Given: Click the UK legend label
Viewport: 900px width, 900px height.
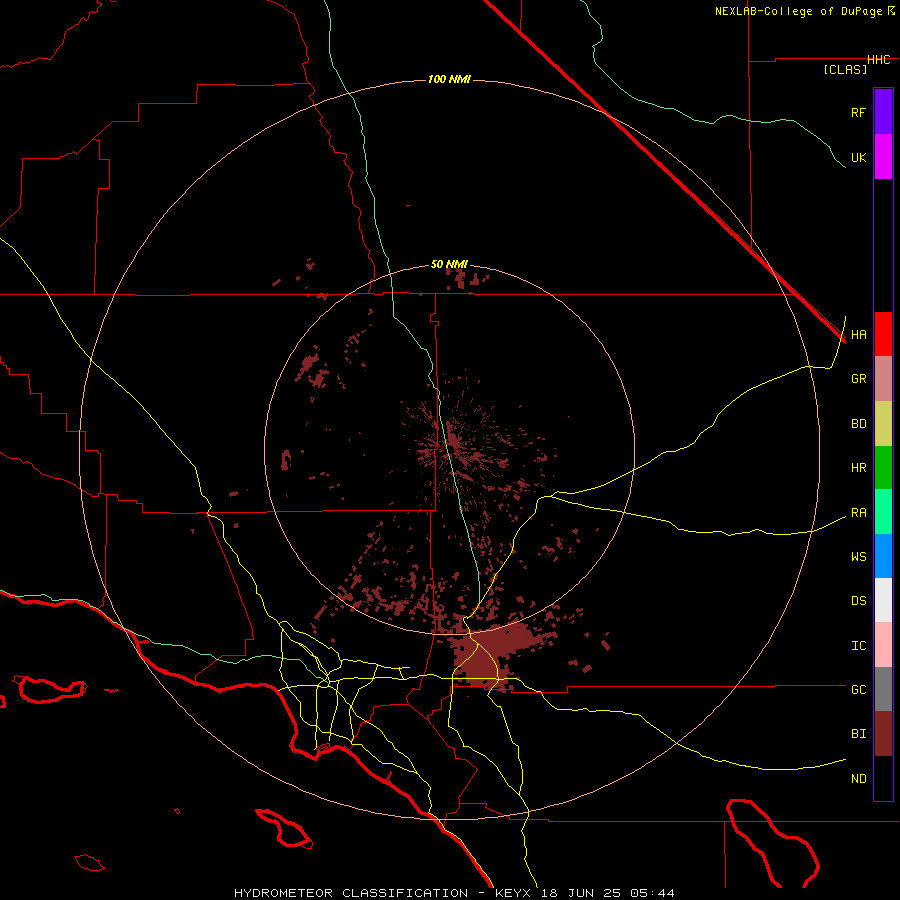Looking at the screenshot, I should [x=858, y=158].
